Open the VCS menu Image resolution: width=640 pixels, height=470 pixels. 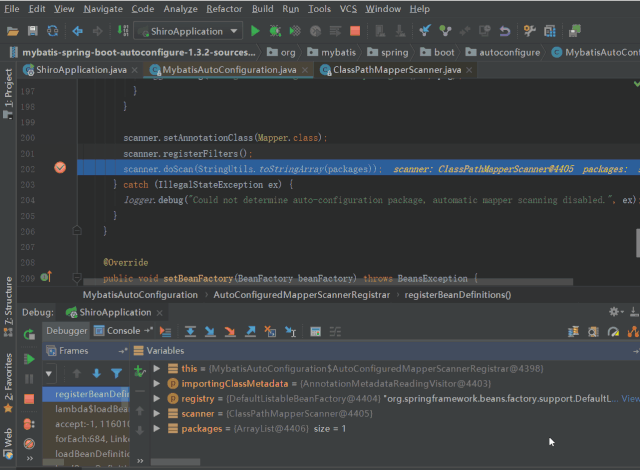tap(348, 9)
